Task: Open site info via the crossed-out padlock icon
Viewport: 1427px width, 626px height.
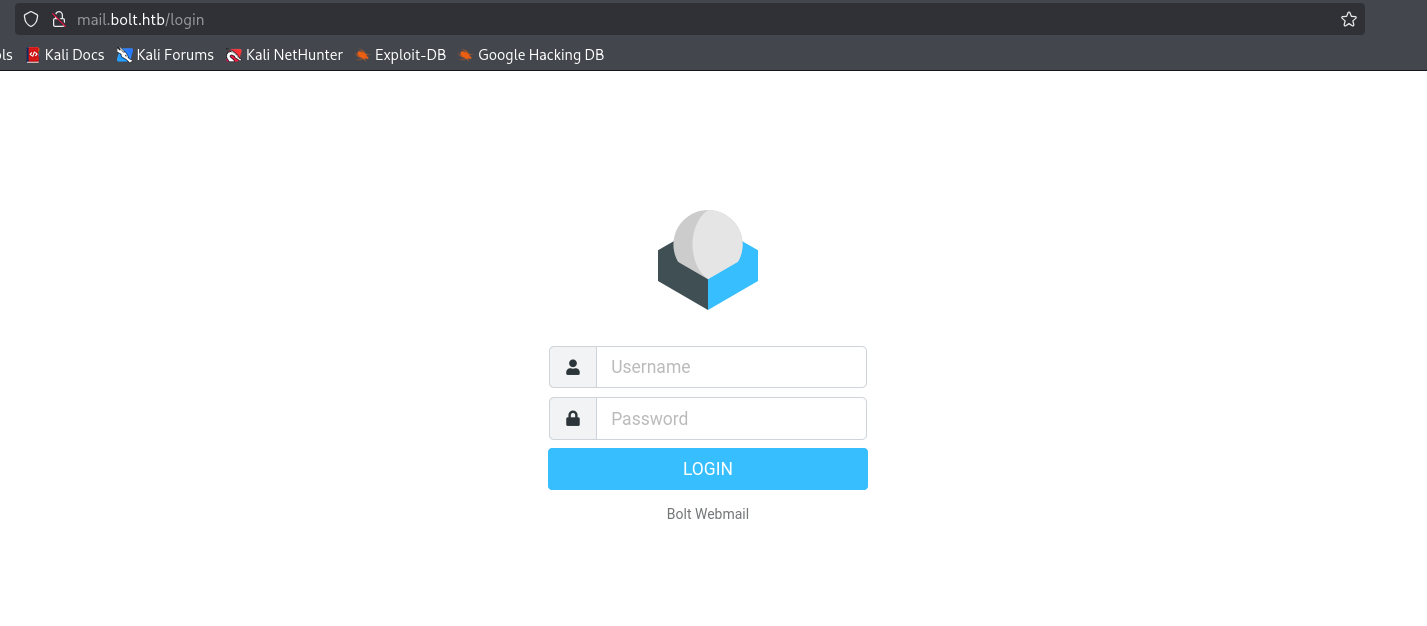Action: (x=58, y=19)
